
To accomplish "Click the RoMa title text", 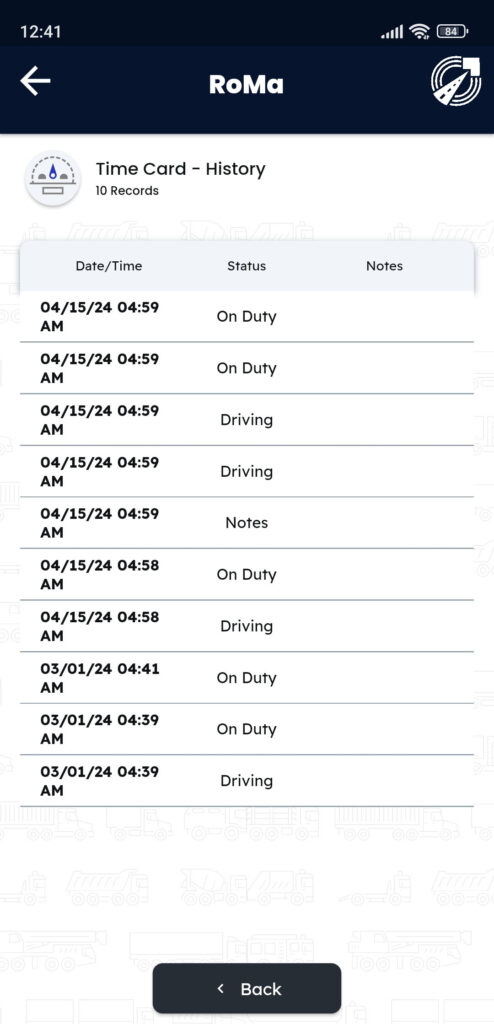I will [246, 84].
